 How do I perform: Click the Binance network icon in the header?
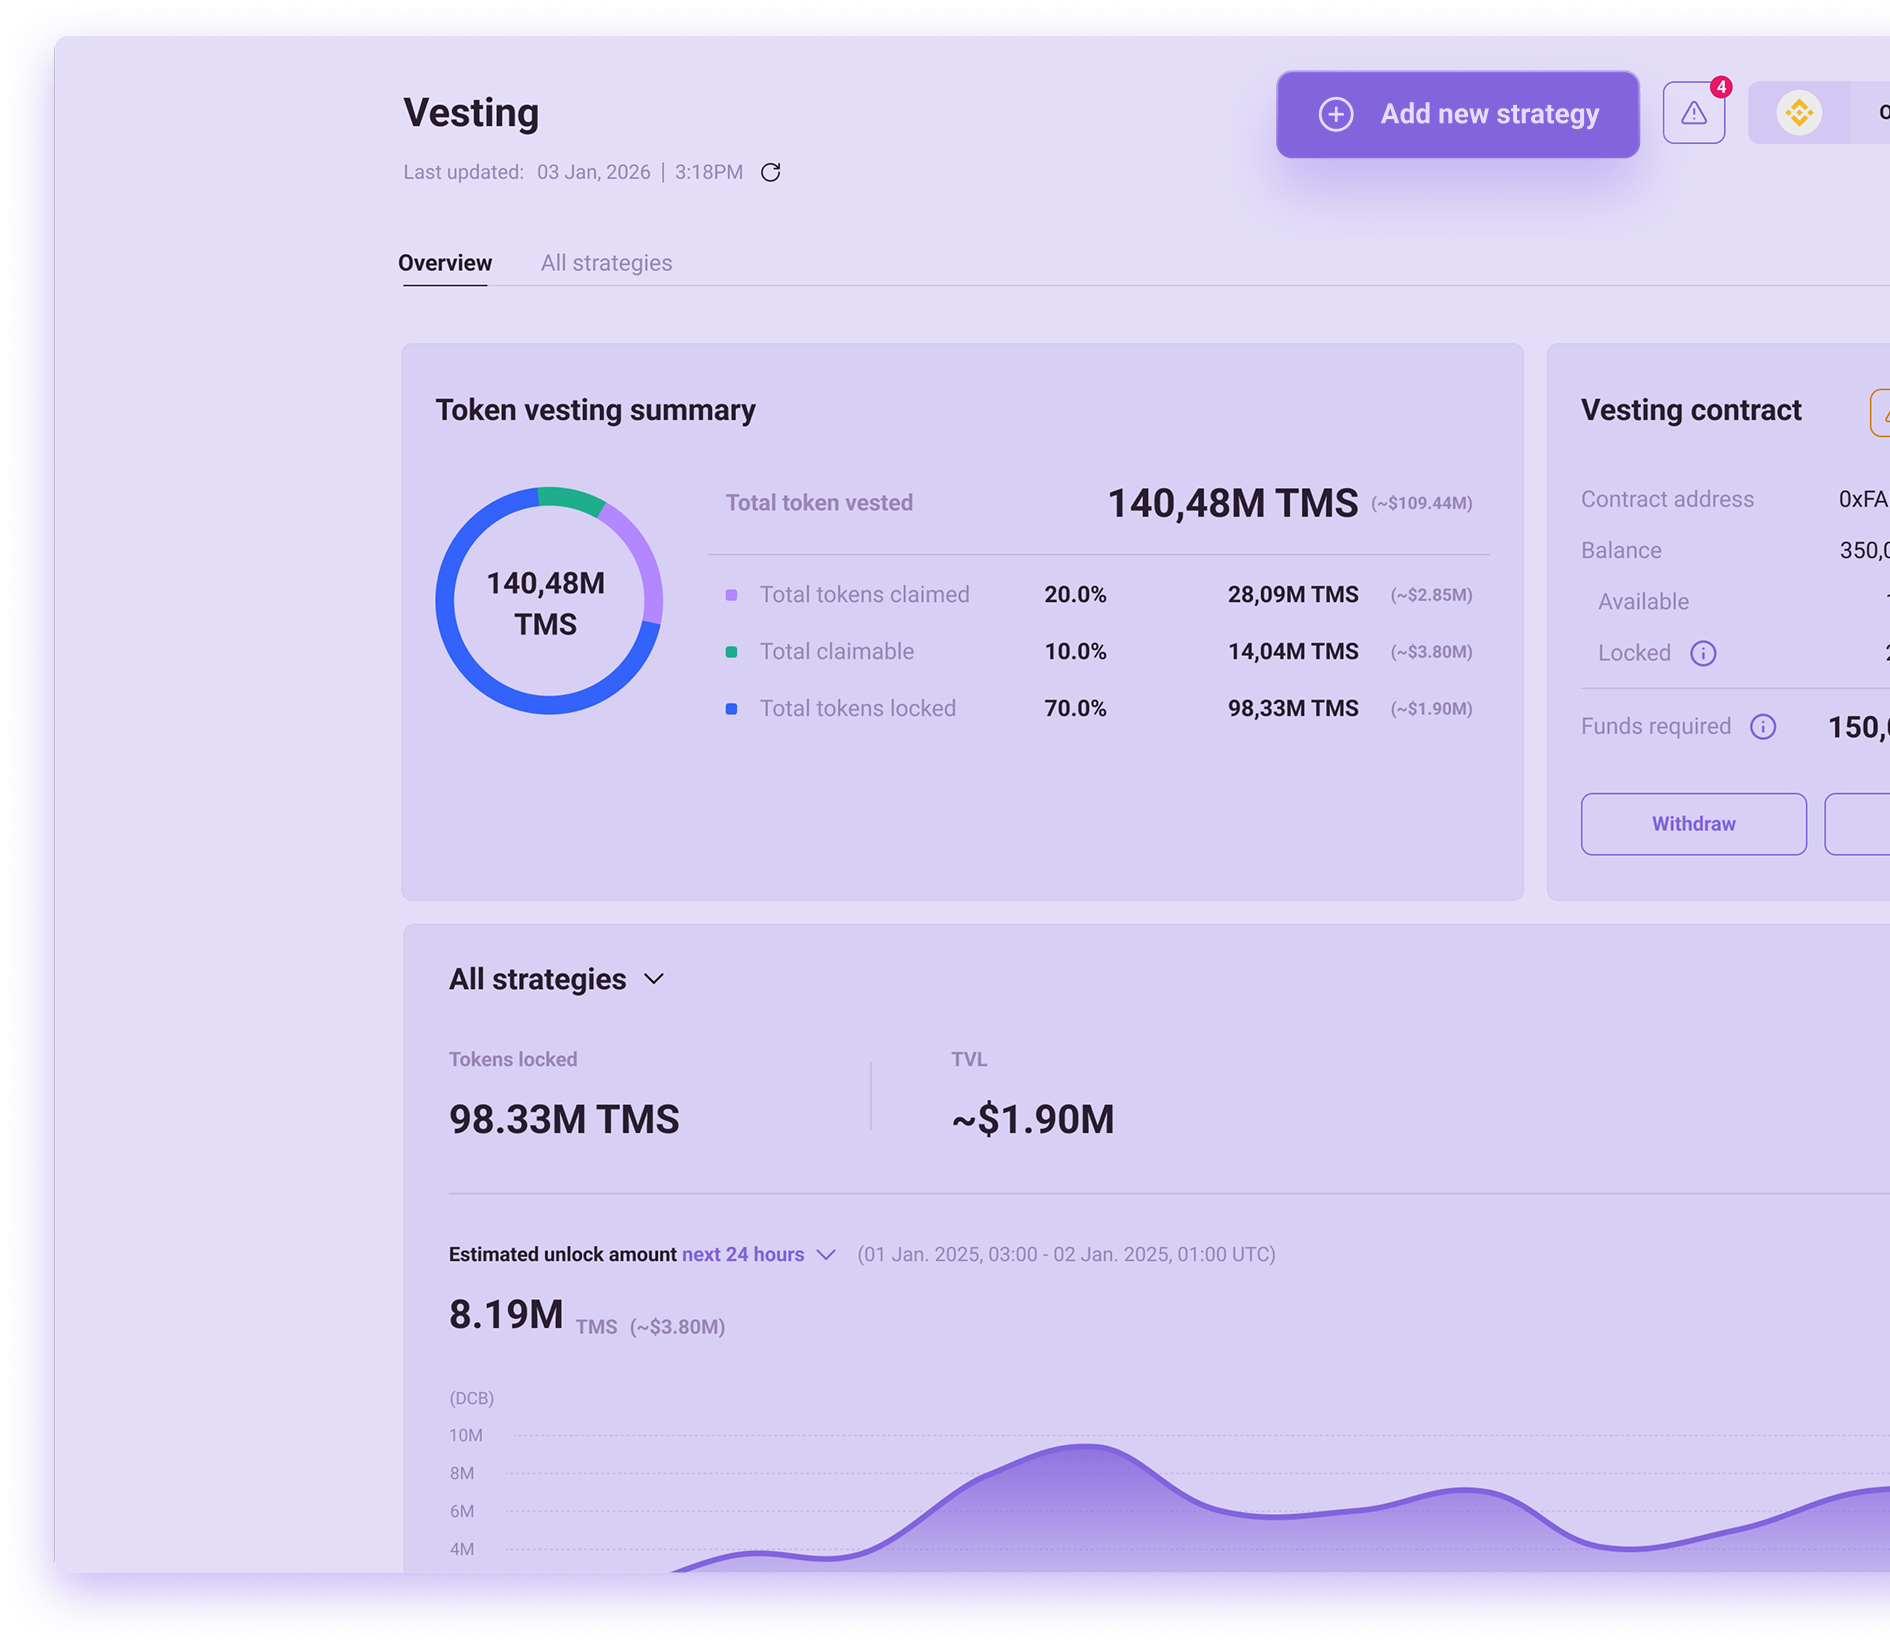click(x=1800, y=112)
